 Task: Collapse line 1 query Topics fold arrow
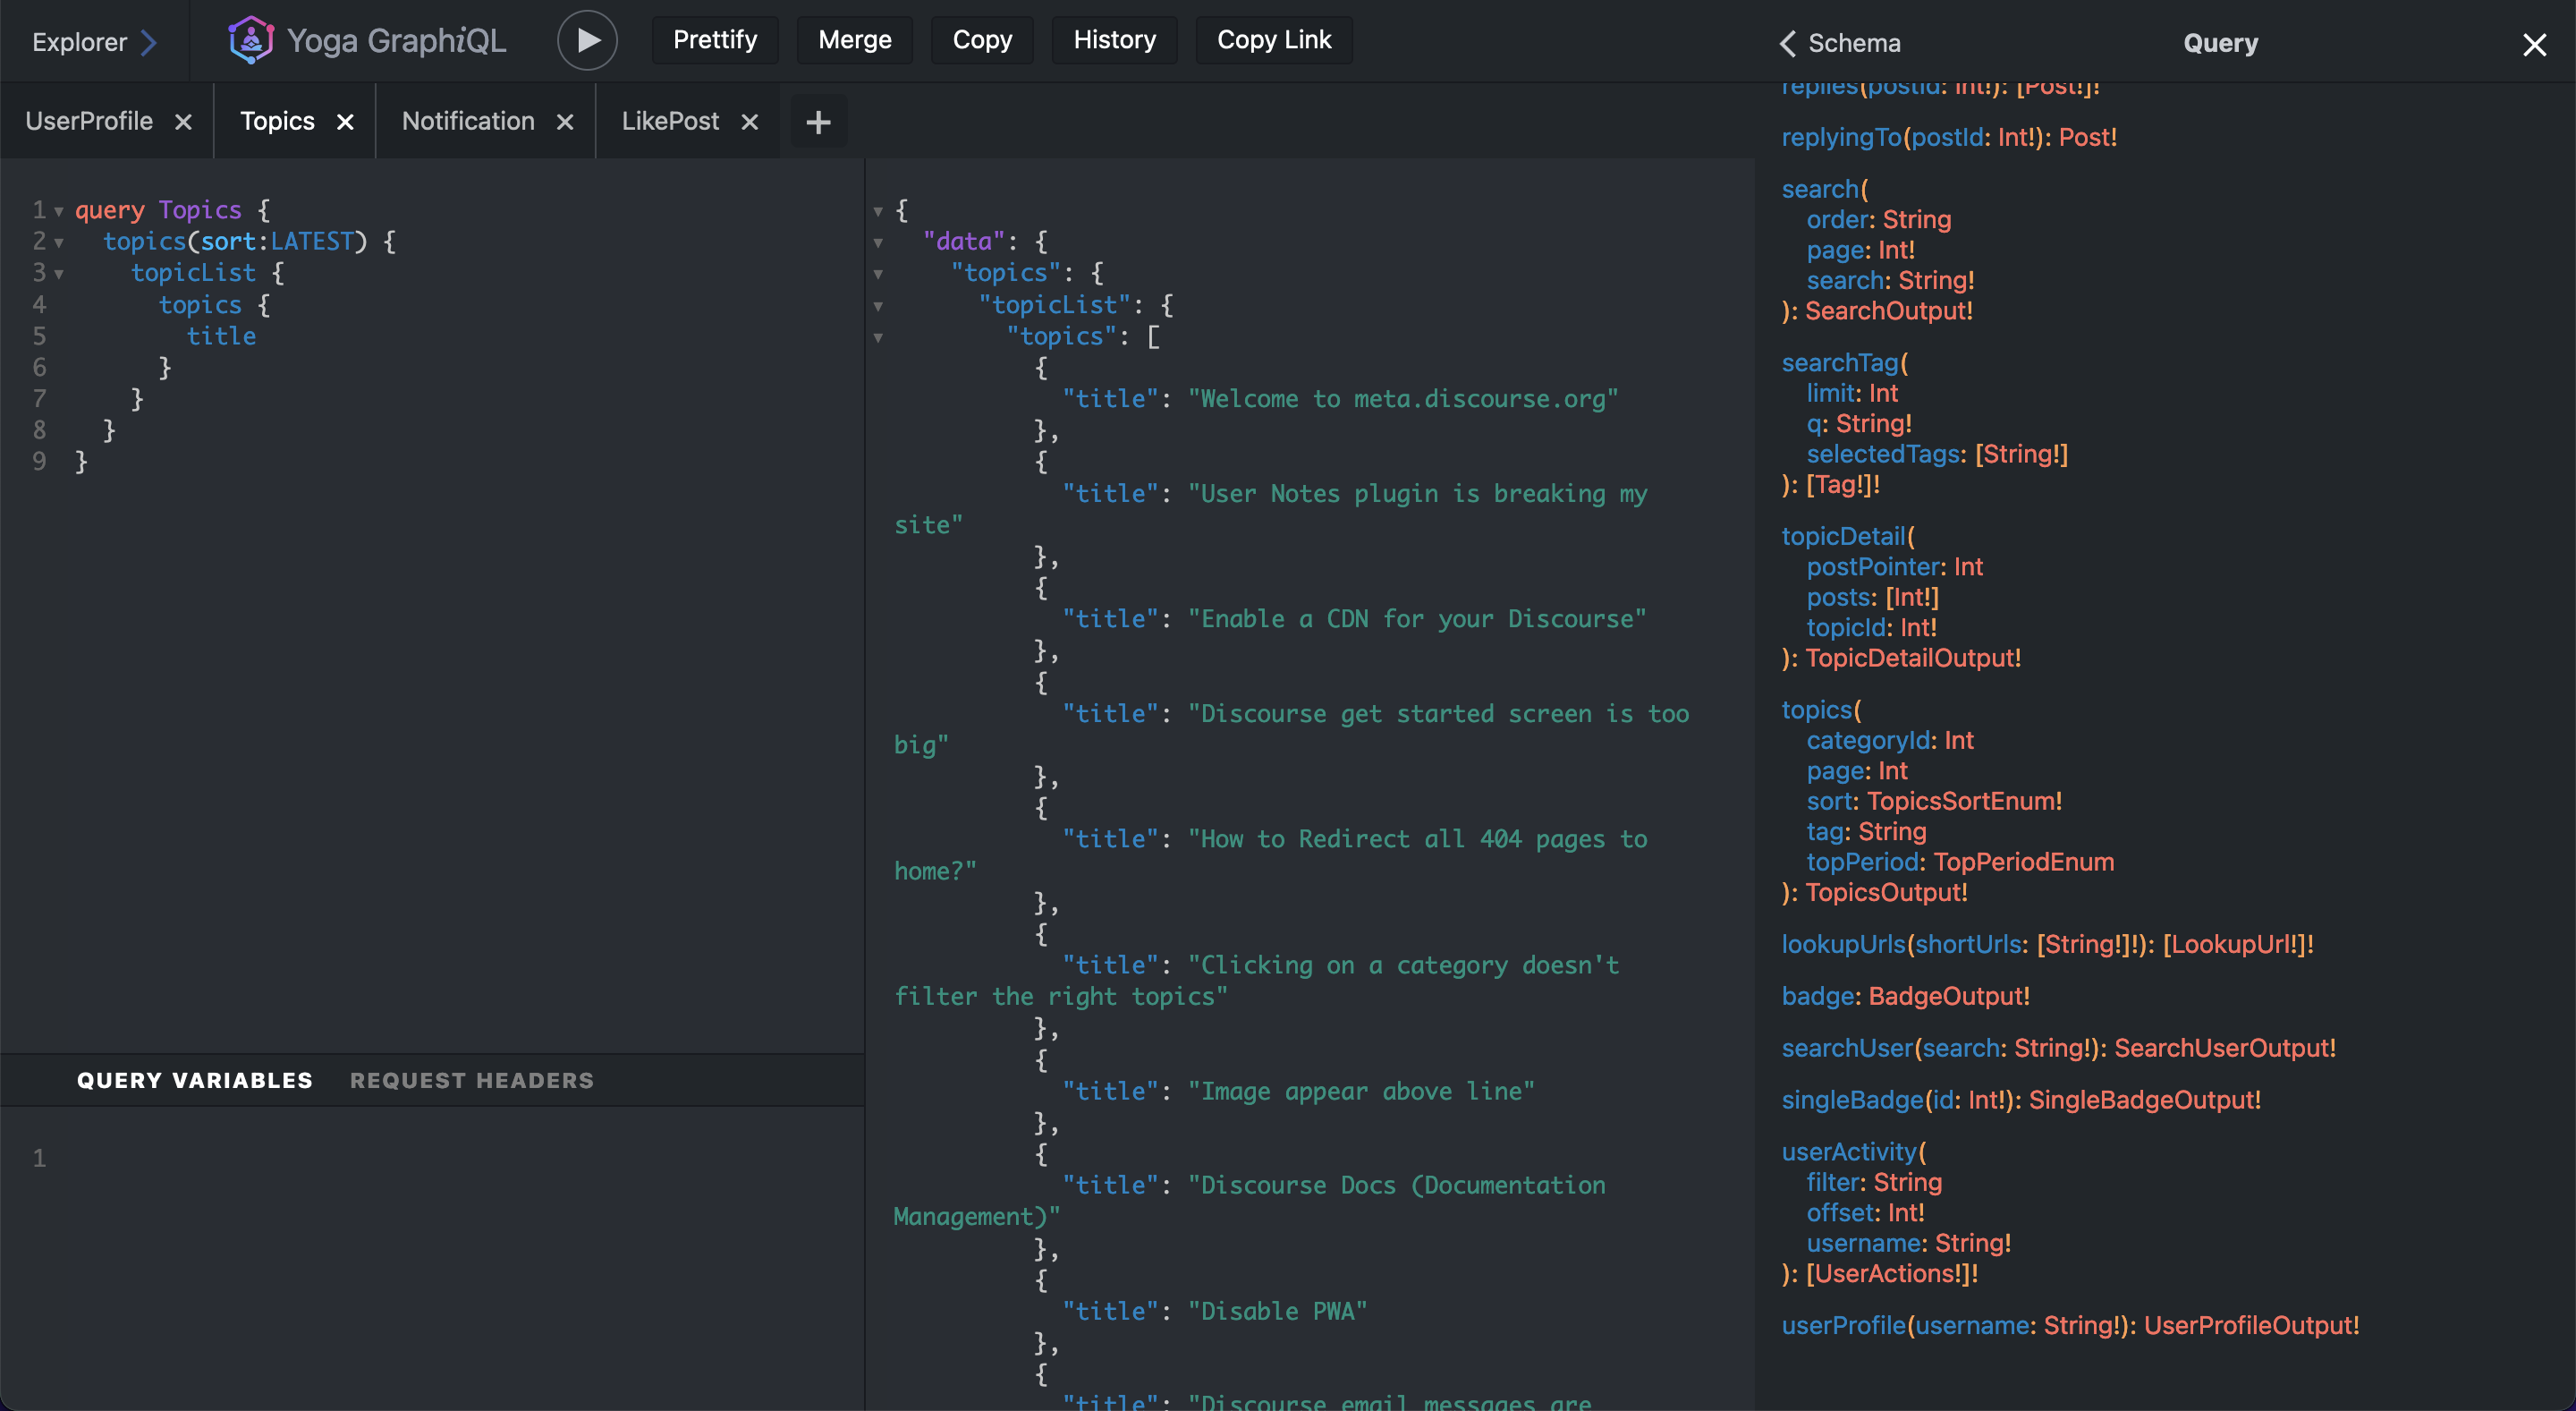[59, 211]
